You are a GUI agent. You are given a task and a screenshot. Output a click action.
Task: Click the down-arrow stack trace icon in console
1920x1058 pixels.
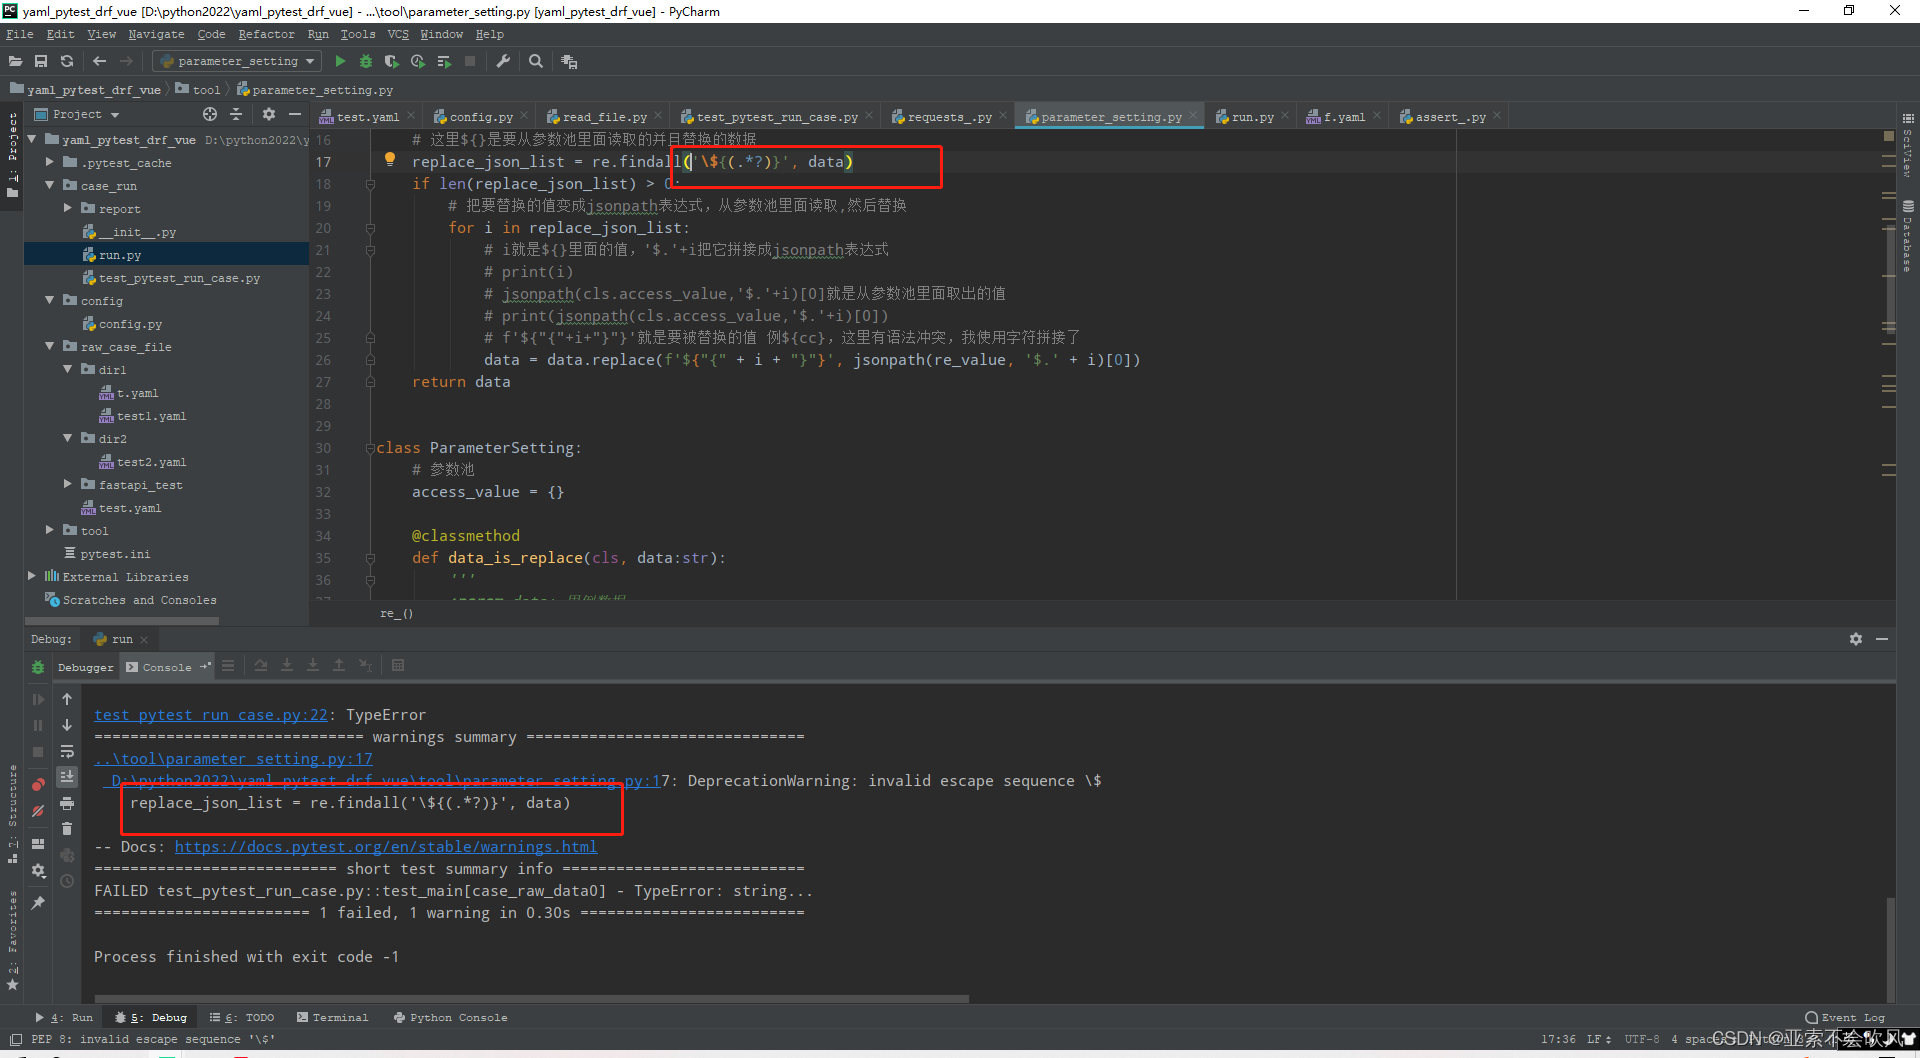point(67,725)
